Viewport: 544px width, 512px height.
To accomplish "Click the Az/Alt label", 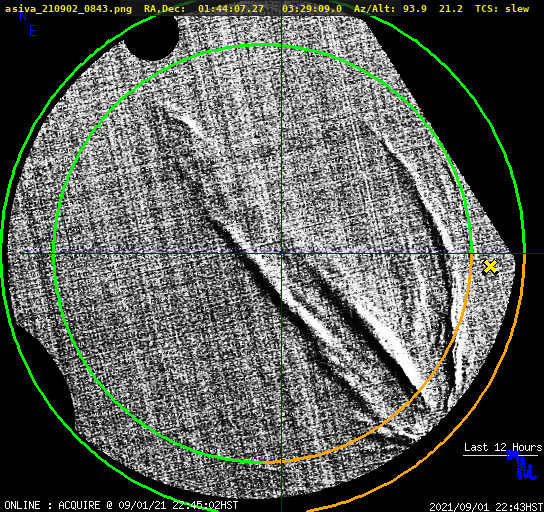I will click(x=375, y=9).
